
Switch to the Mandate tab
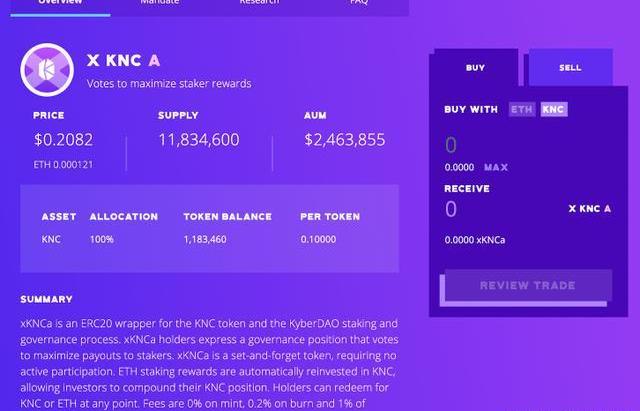[x=161, y=4]
